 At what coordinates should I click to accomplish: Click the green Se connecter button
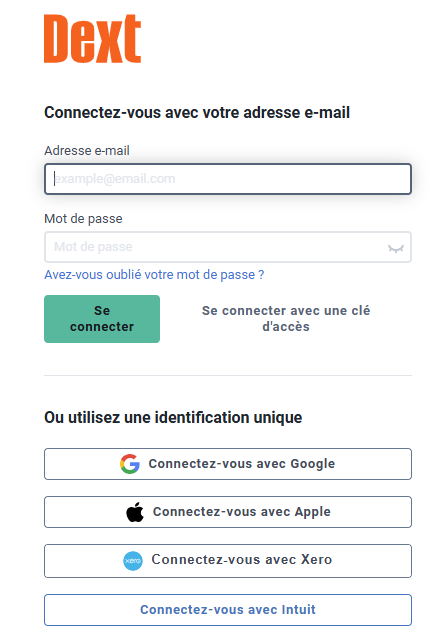(102, 319)
